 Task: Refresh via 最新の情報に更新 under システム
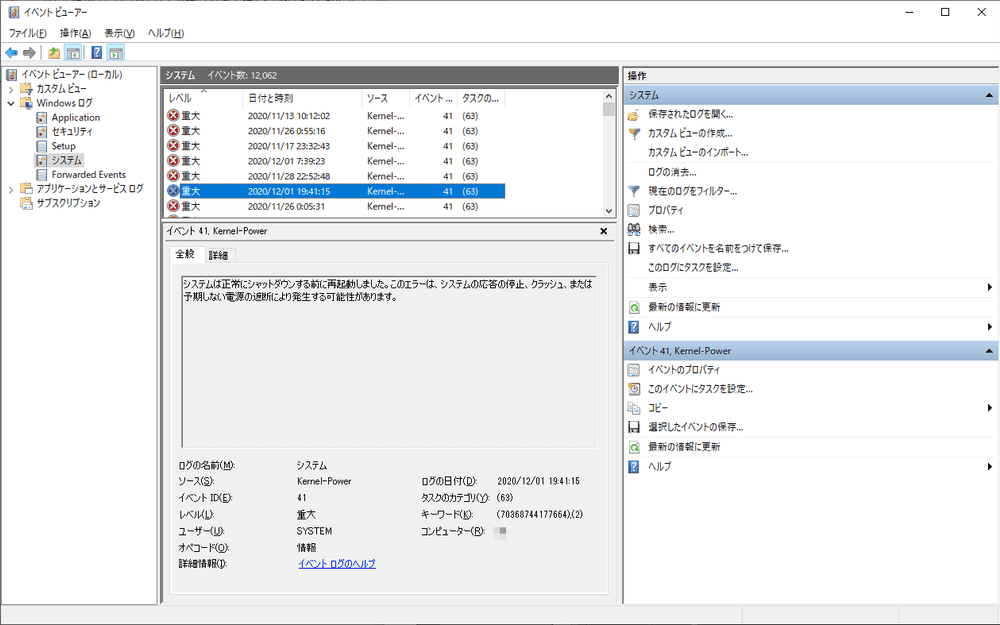(x=684, y=307)
